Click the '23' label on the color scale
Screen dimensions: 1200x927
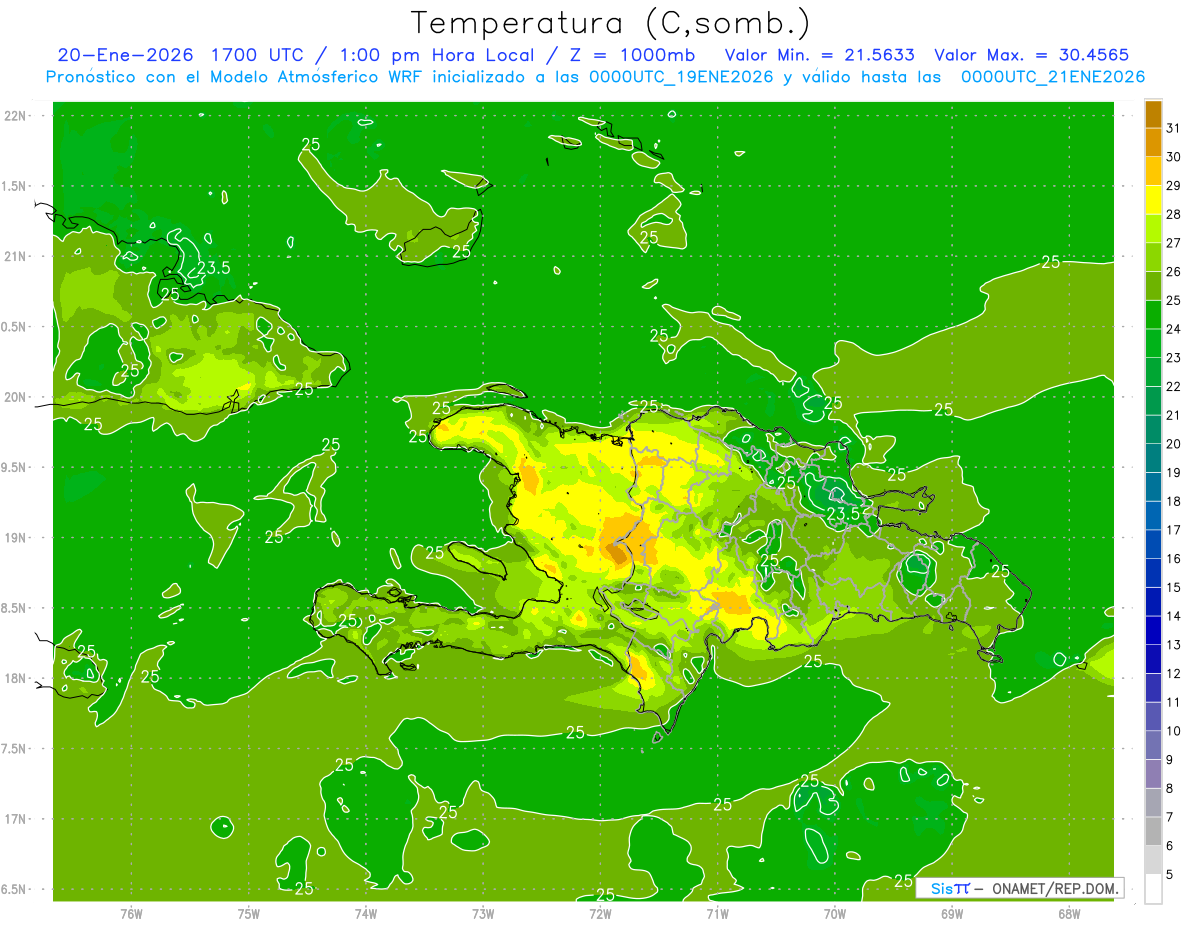[1173, 358]
